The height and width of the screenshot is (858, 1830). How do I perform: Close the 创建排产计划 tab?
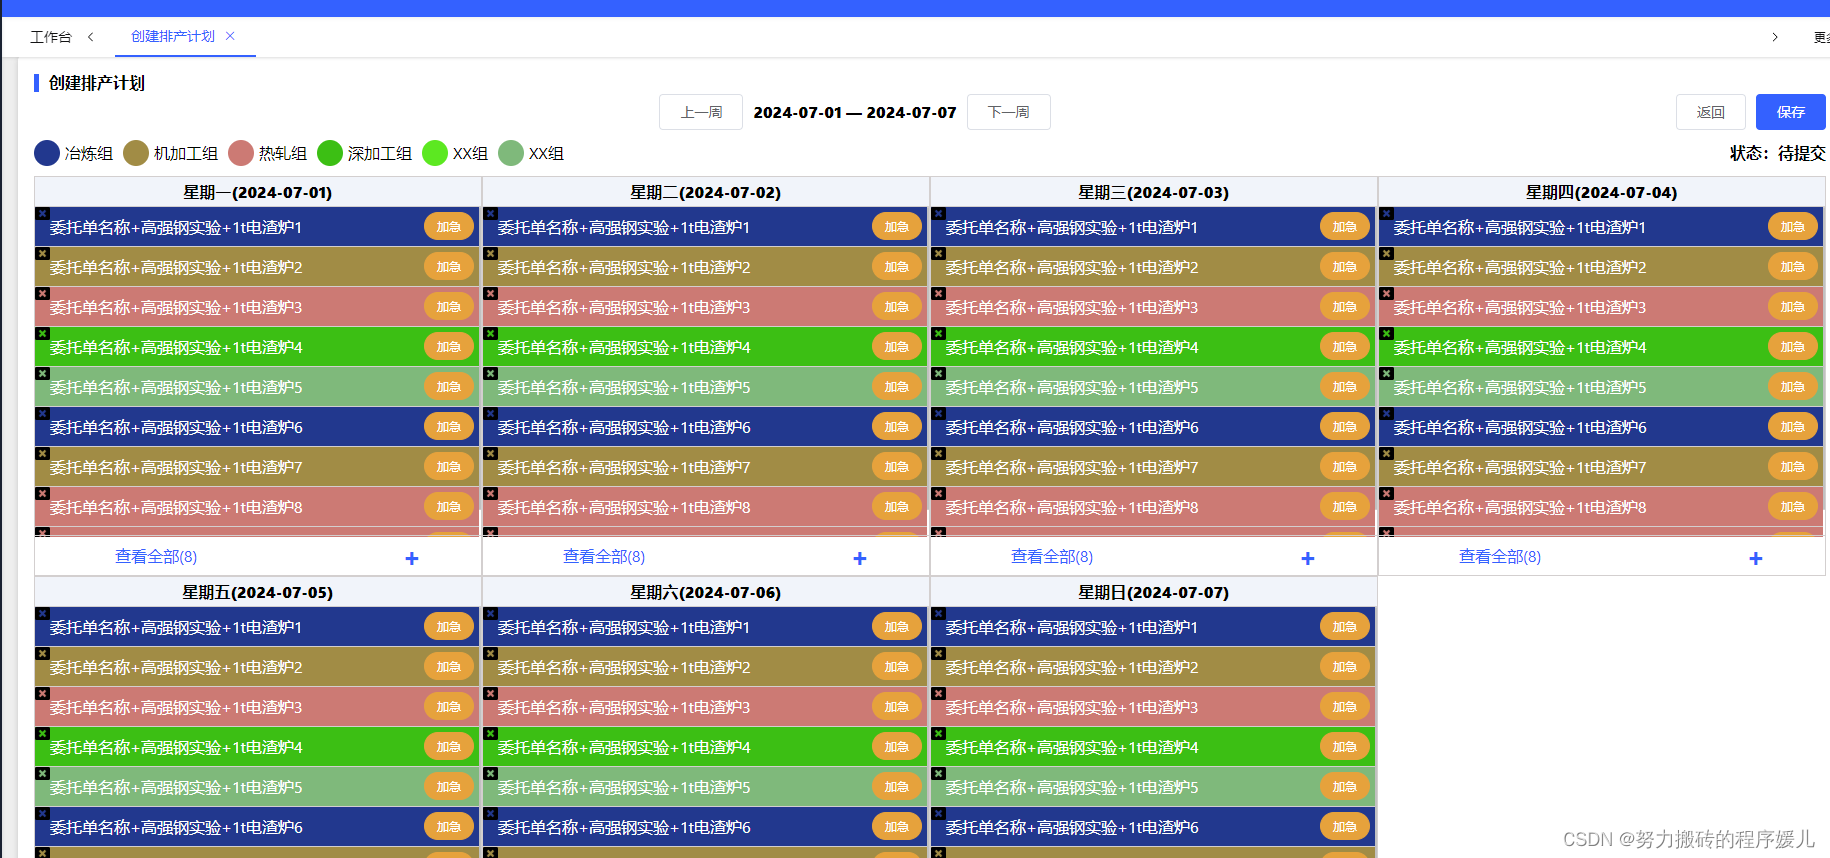[230, 36]
